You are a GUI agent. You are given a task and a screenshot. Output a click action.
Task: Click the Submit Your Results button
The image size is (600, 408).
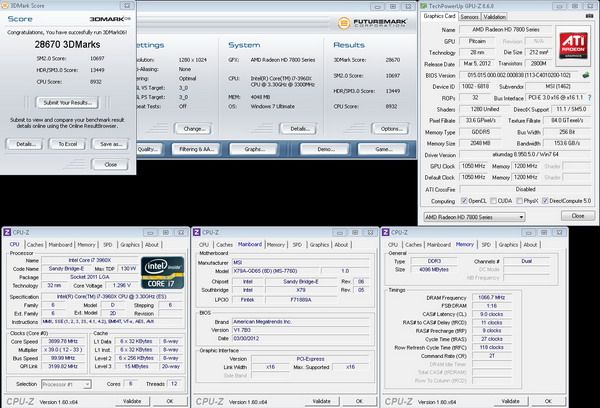point(67,103)
